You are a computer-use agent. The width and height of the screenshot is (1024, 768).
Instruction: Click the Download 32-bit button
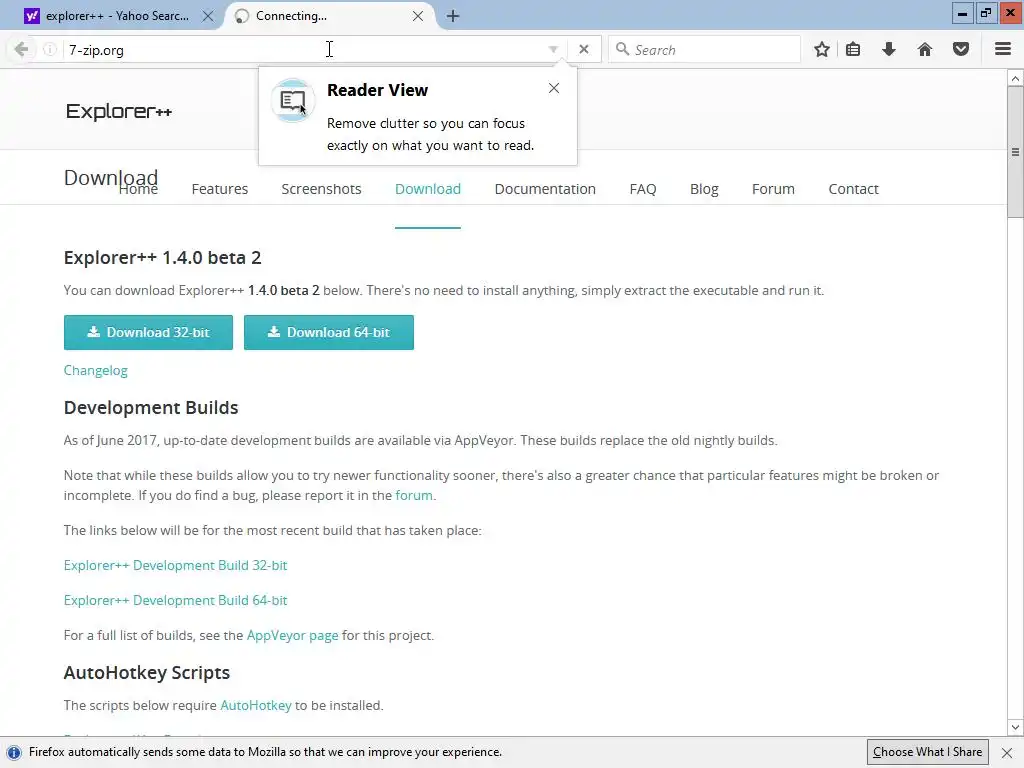point(148,332)
